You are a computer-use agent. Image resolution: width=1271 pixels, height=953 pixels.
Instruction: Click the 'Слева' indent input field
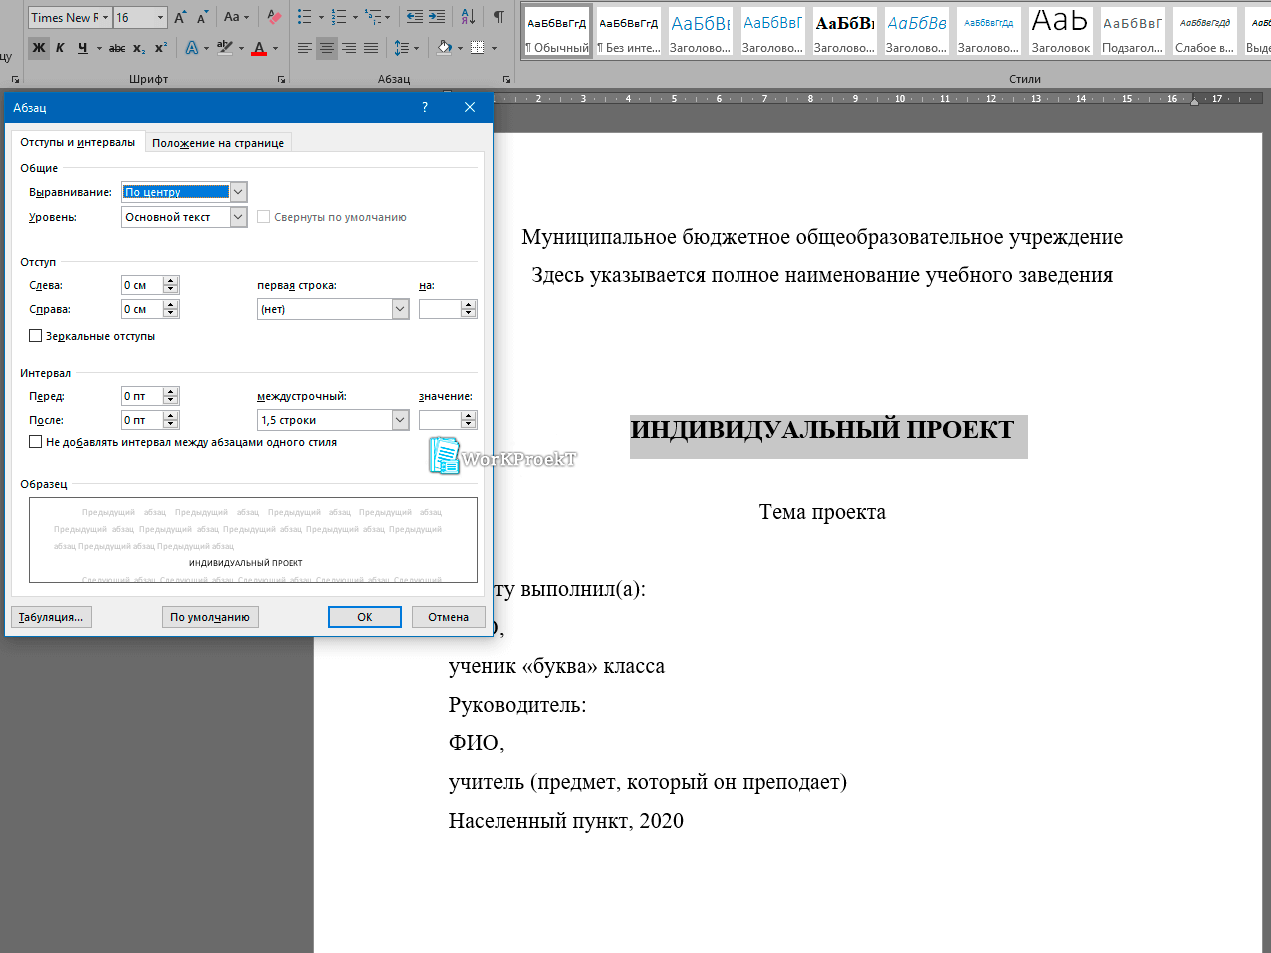tap(142, 285)
